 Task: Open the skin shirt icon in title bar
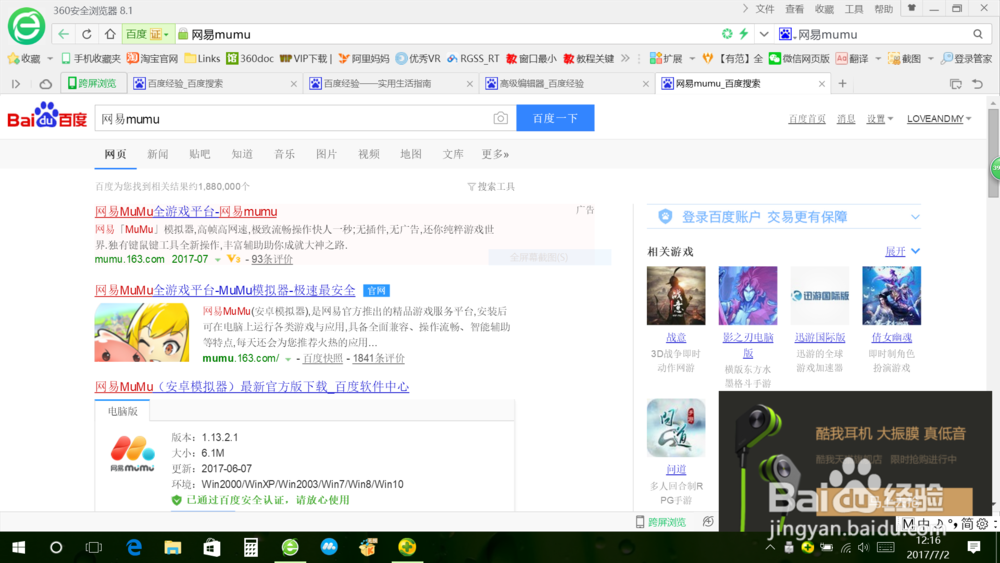[912, 8]
